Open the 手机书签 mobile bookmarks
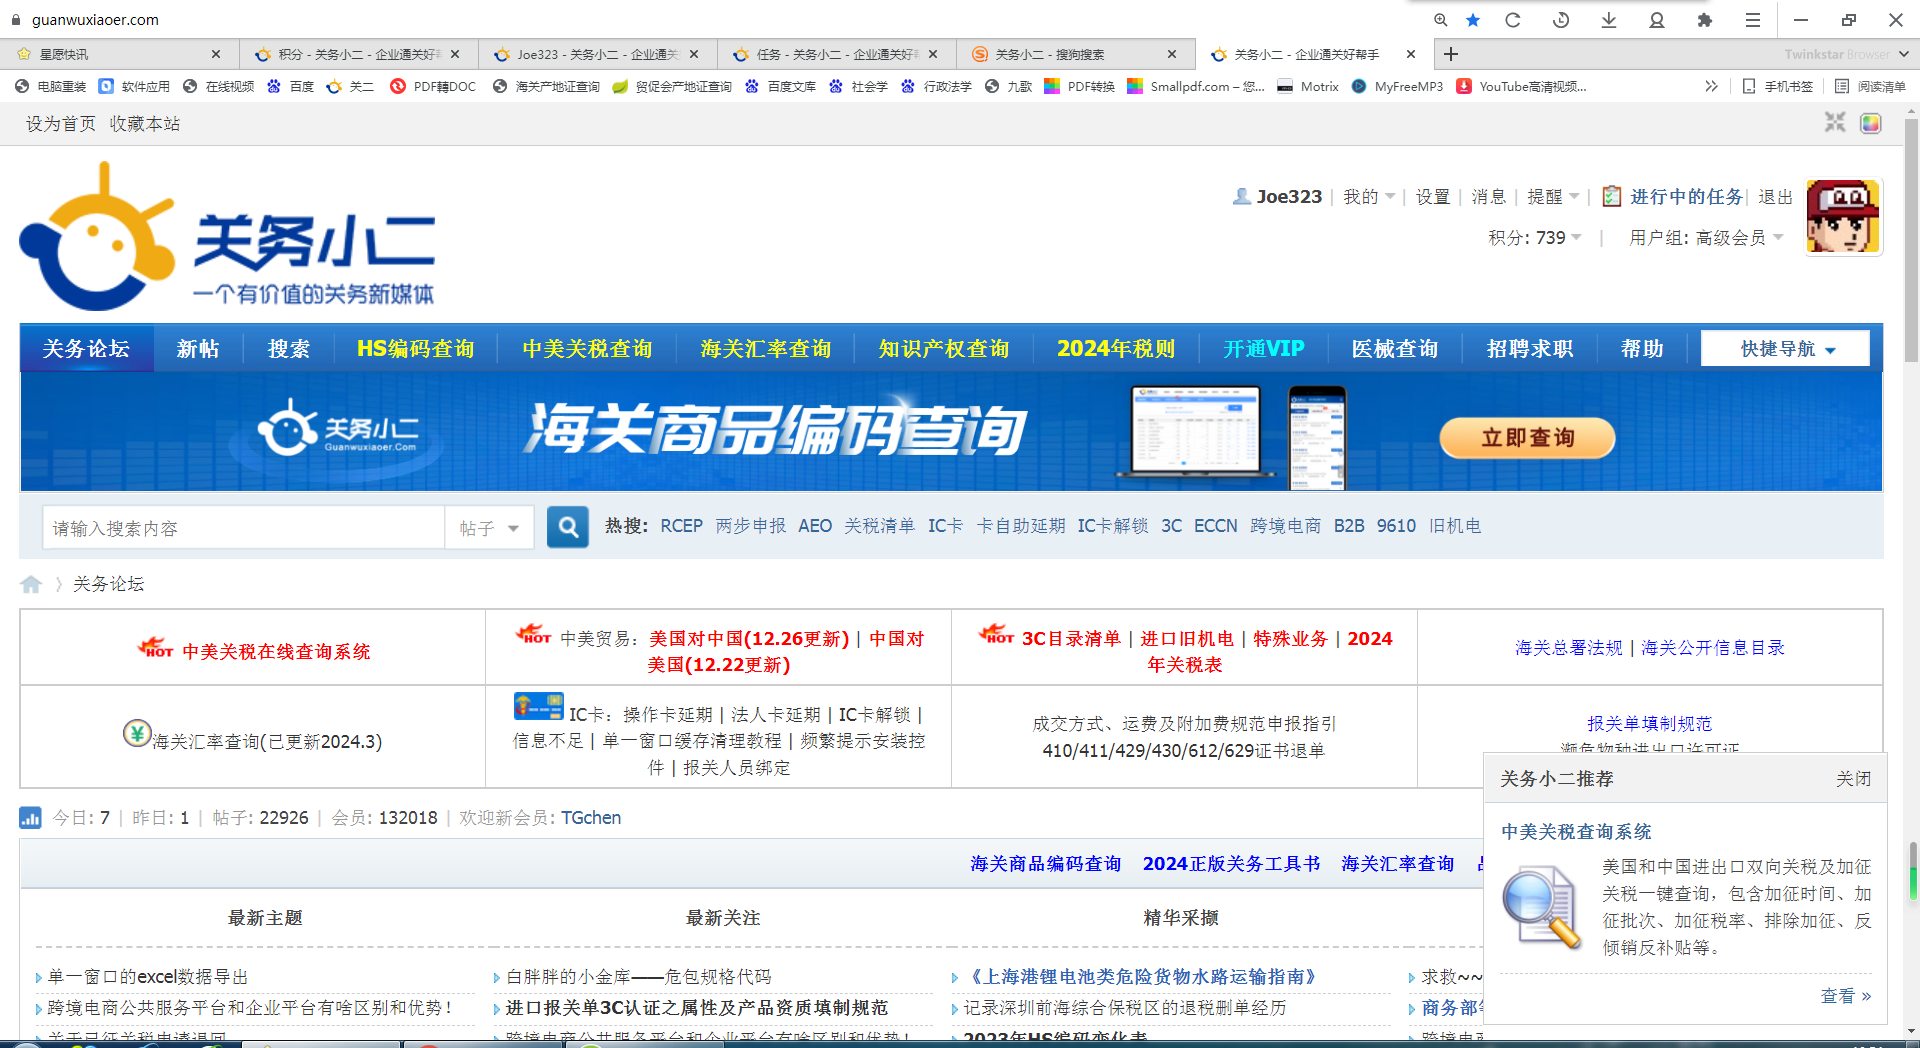The width and height of the screenshot is (1920, 1048). point(1778,87)
